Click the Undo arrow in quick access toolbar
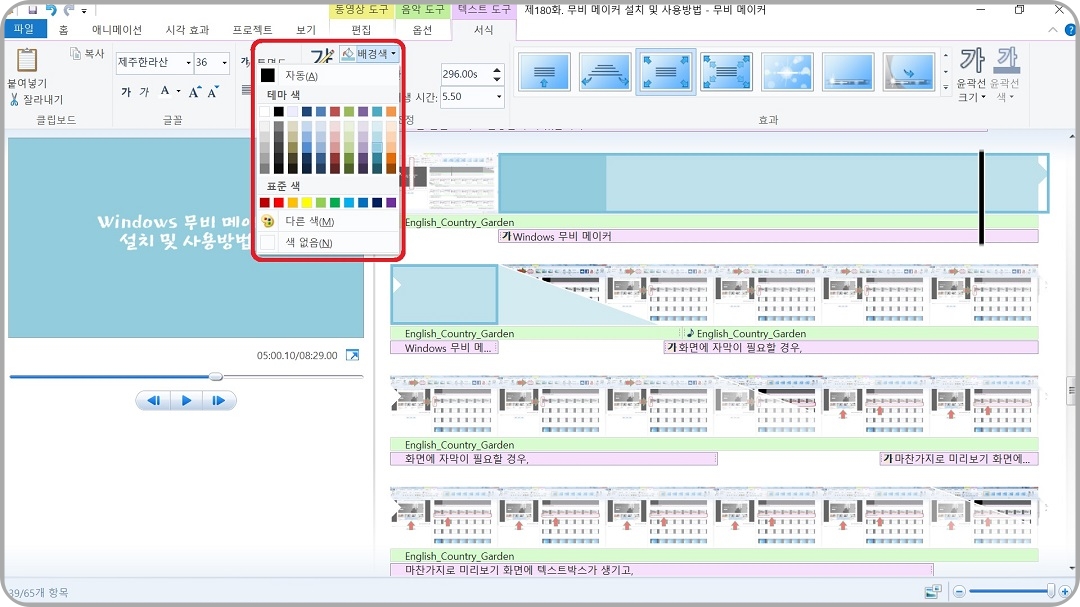The image size is (1080, 607). 51,9
